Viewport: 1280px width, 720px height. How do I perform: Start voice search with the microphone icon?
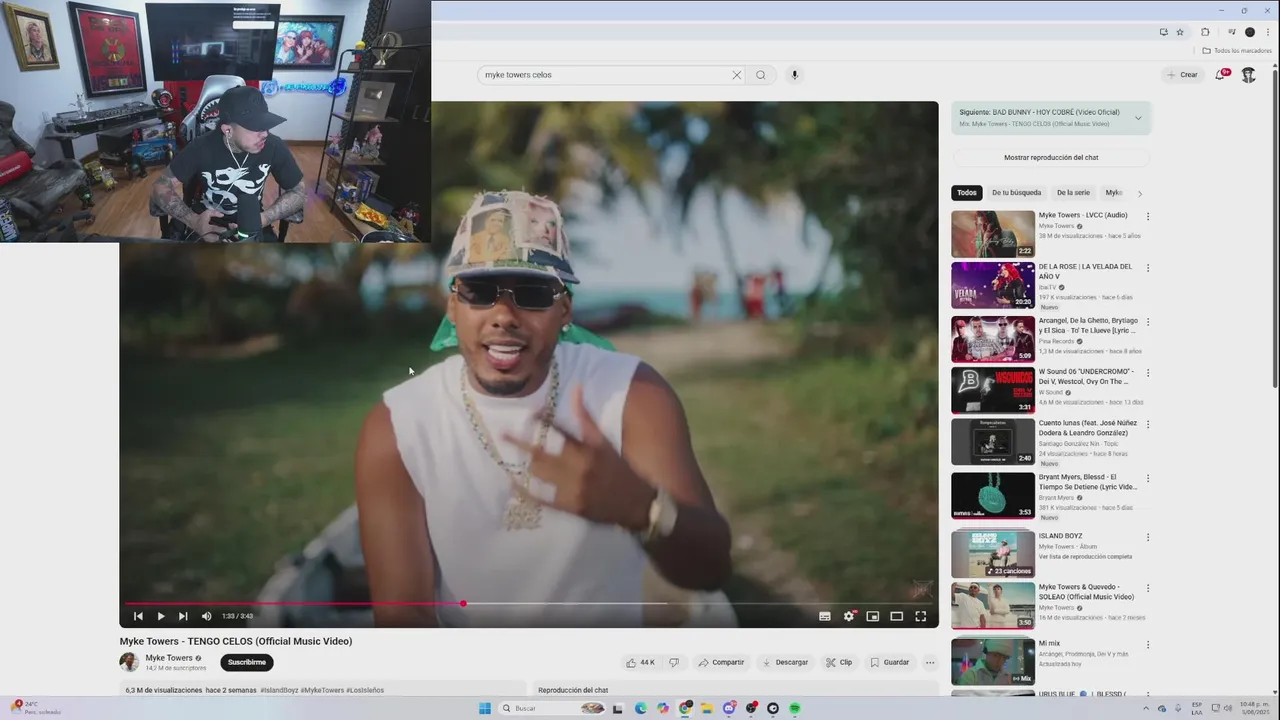(795, 75)
